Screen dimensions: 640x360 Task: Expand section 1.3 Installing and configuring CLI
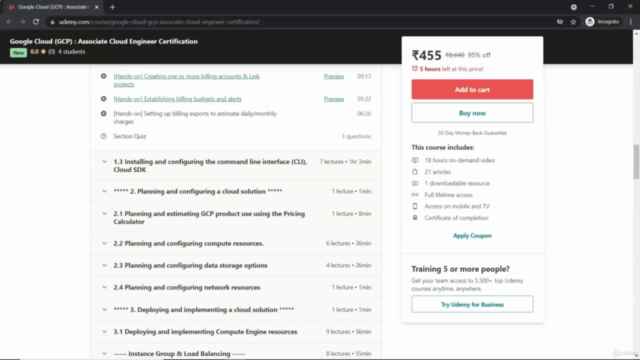(236, 165)
